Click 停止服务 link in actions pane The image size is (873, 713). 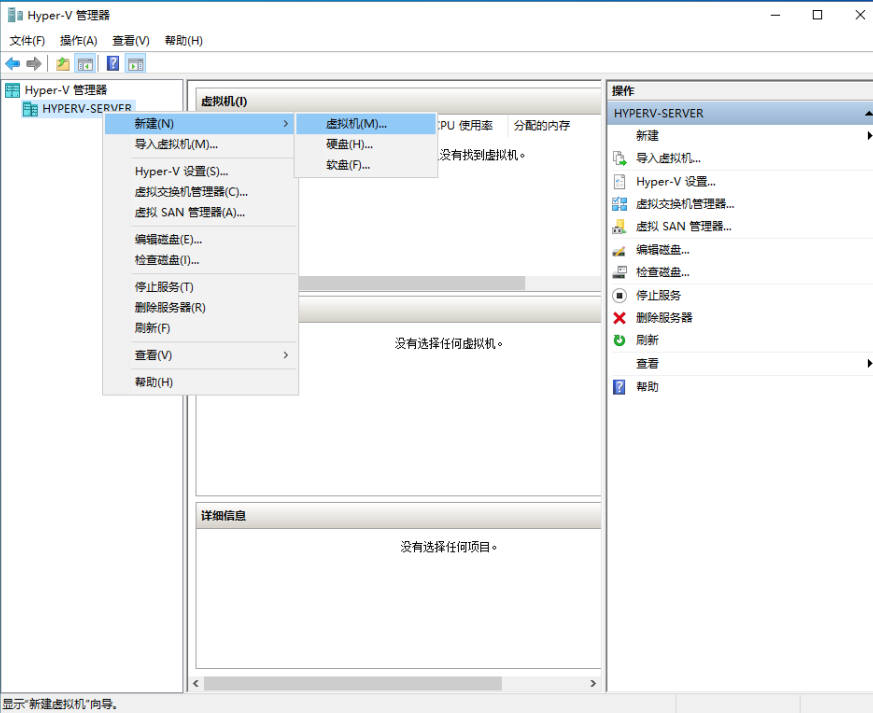pos(658,295)
